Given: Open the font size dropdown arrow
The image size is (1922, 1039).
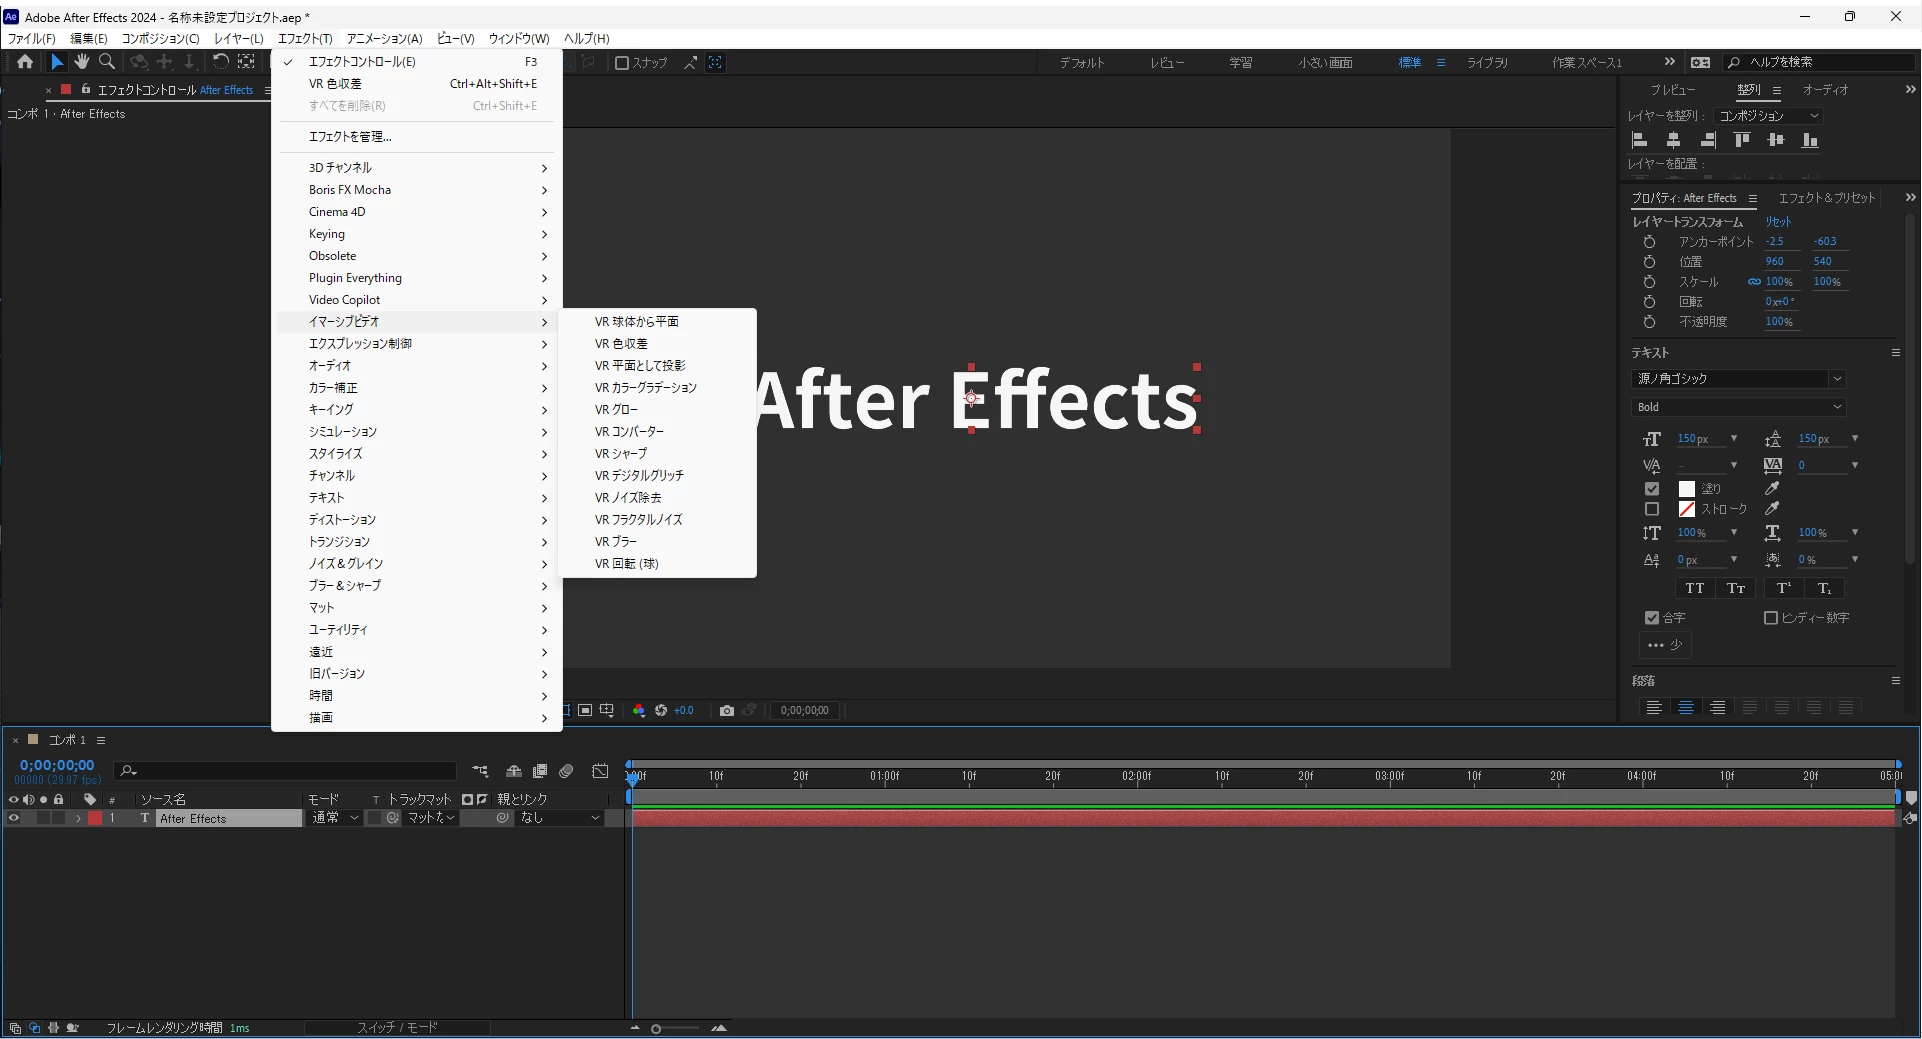Looking at the screenshot, I should (1734, 439).
